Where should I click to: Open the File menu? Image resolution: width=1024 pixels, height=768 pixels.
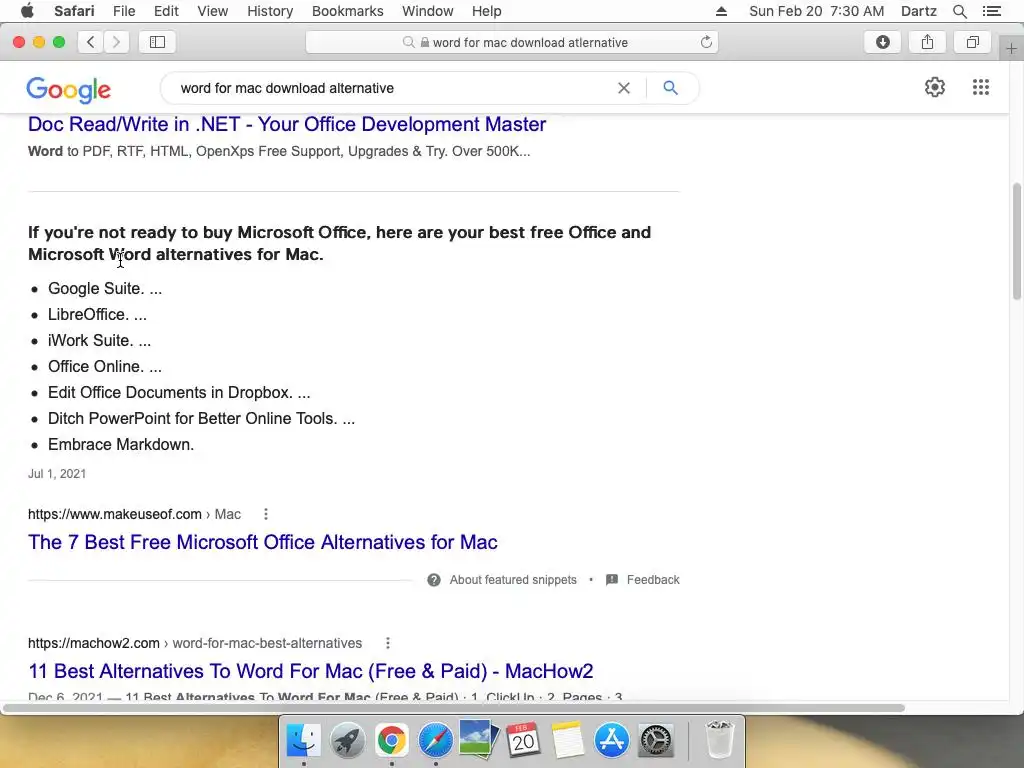click(x=124, y=11)
